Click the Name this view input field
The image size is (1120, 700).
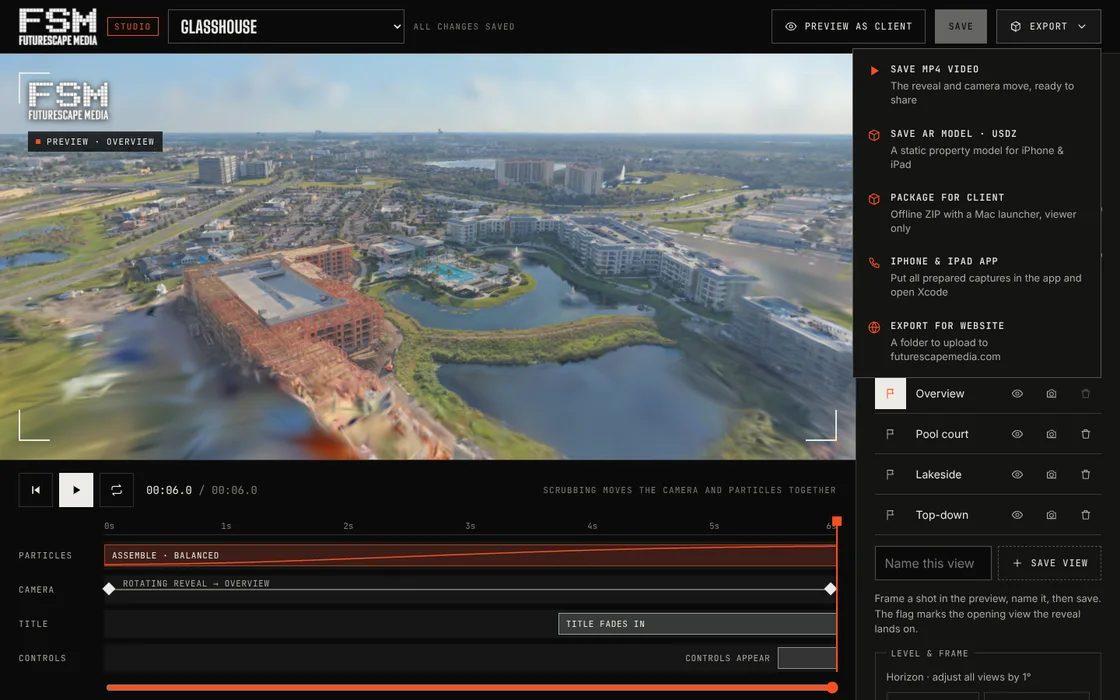point(933,563)
